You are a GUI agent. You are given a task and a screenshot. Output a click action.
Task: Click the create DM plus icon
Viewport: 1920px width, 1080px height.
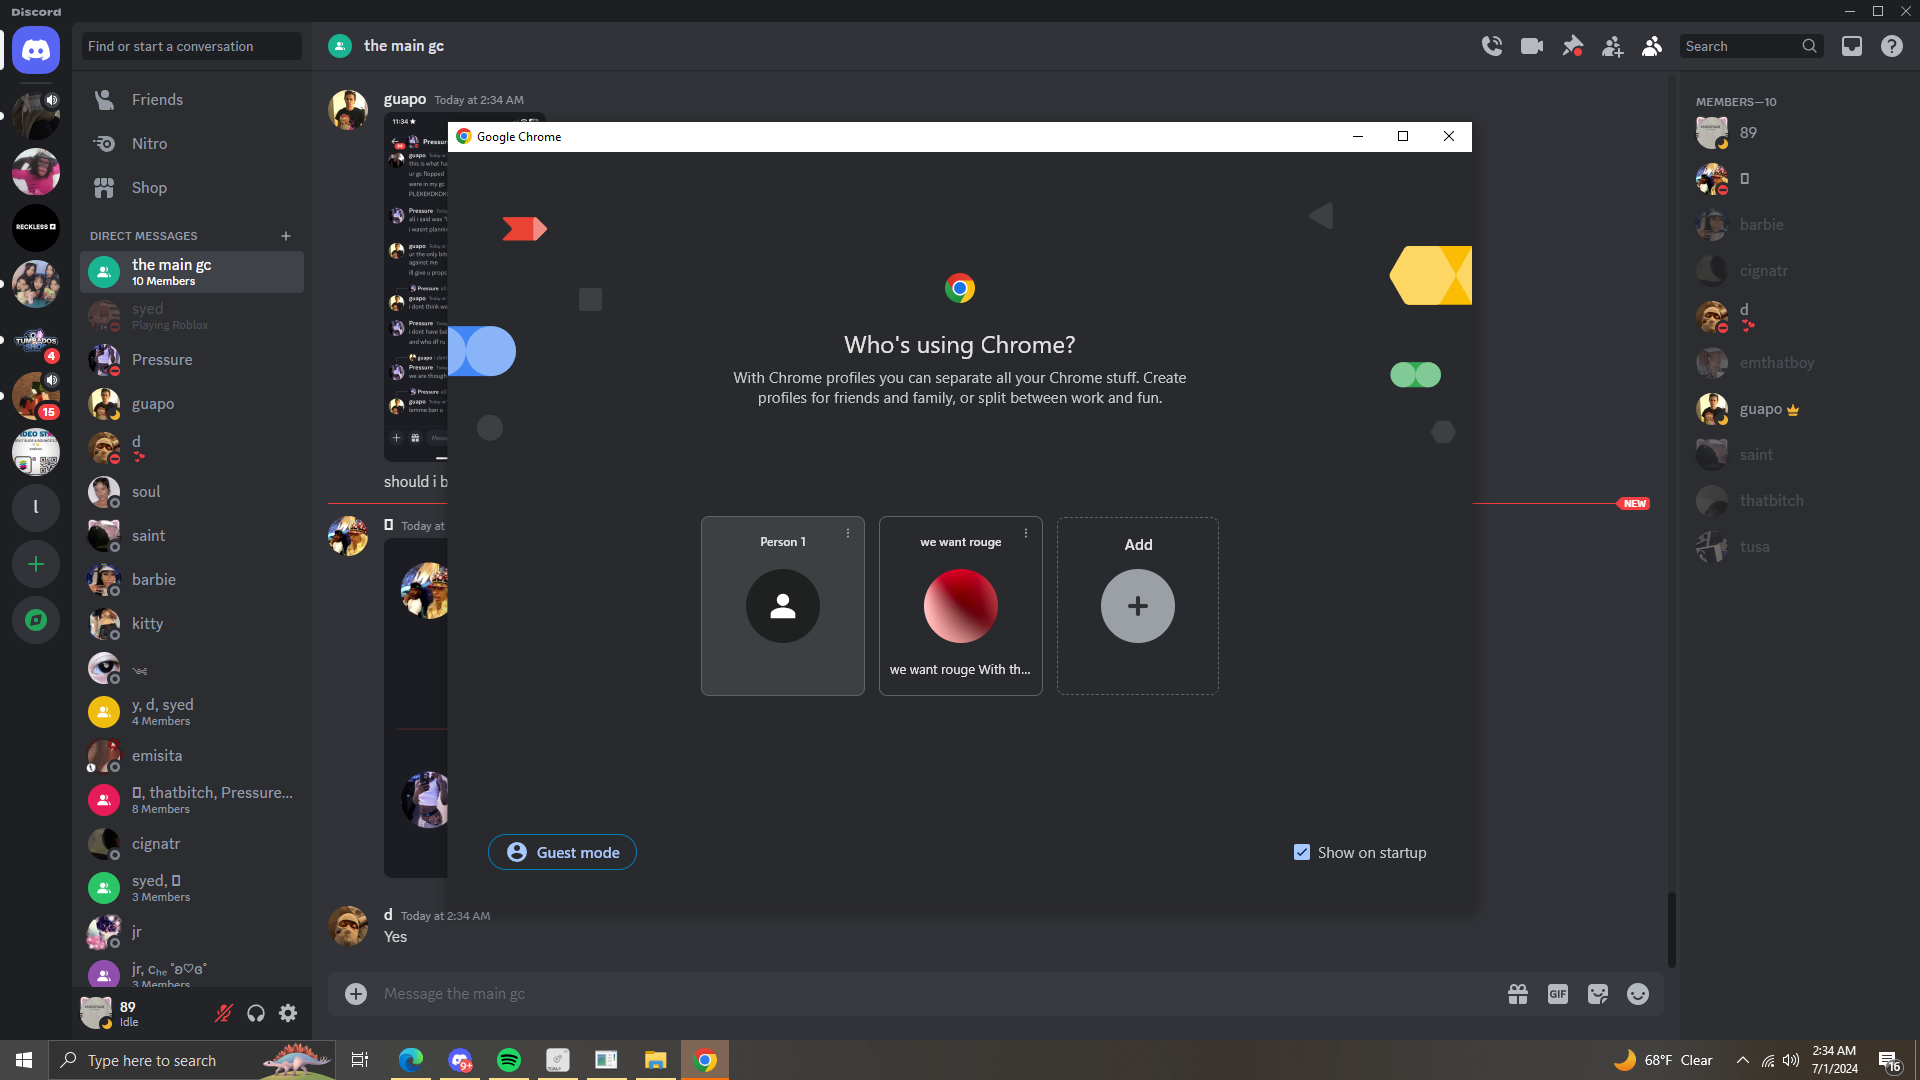(286, 236)
